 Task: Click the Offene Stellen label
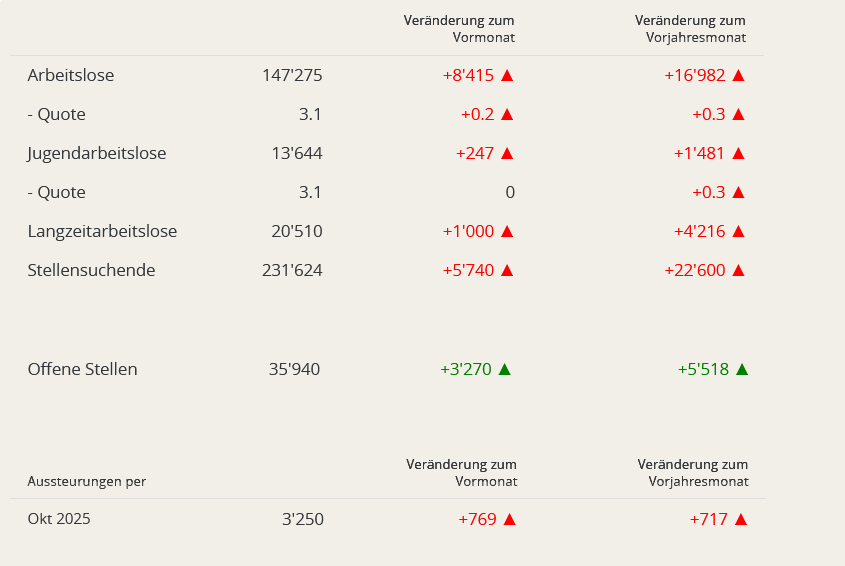[82, 369]
